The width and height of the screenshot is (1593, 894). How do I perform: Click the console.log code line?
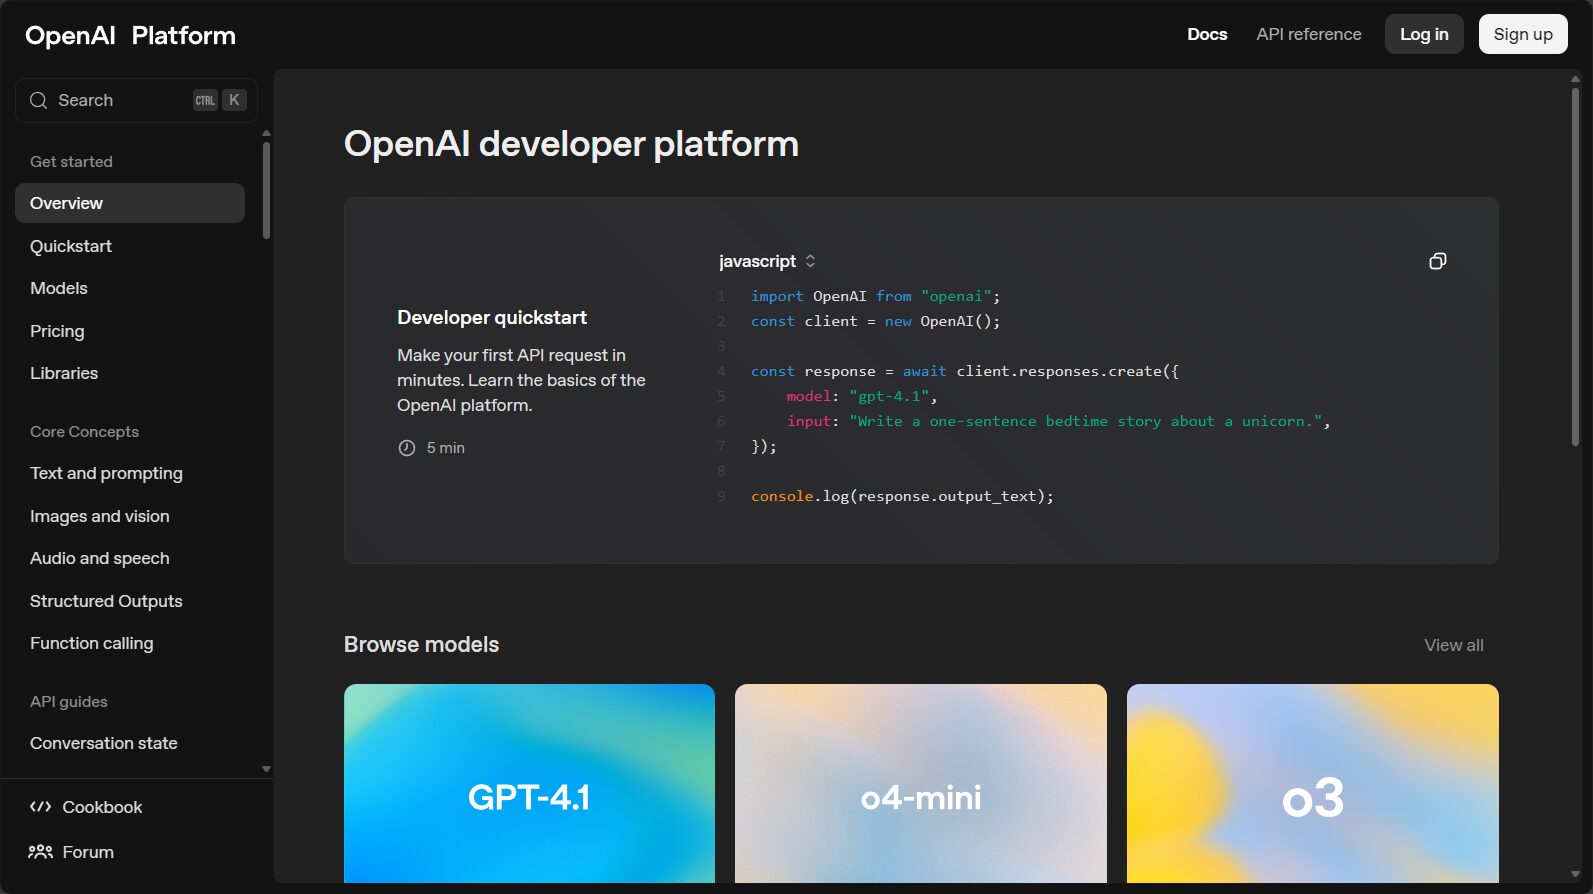point(902,496)
